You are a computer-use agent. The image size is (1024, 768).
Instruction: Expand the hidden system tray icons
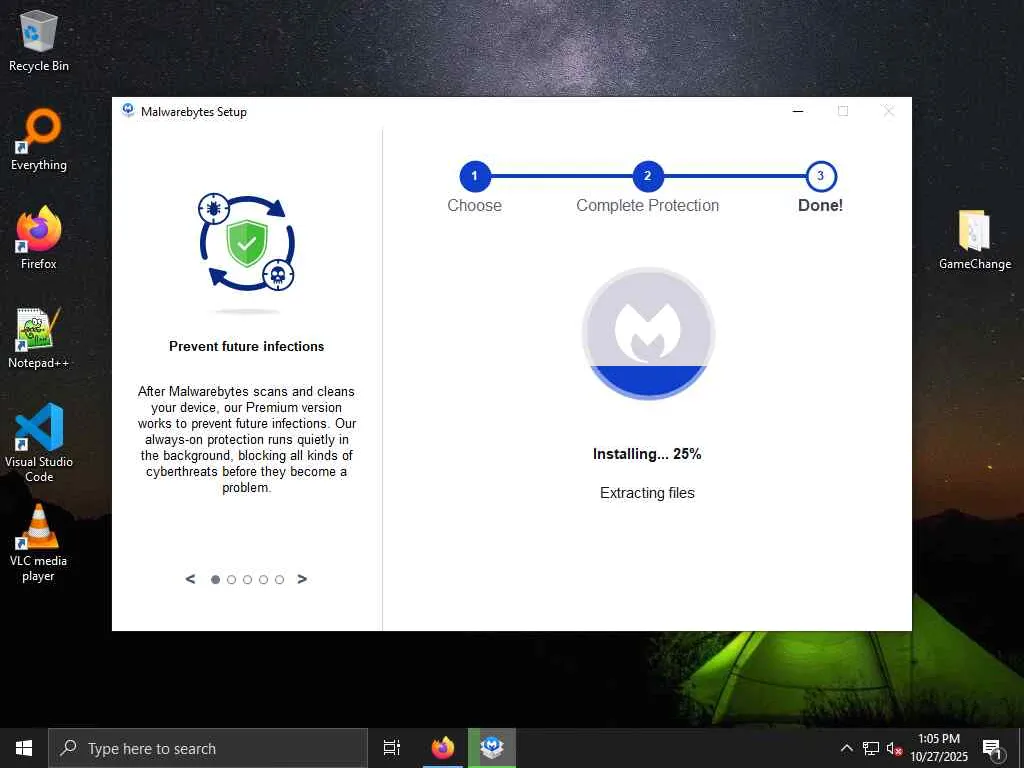846,748
